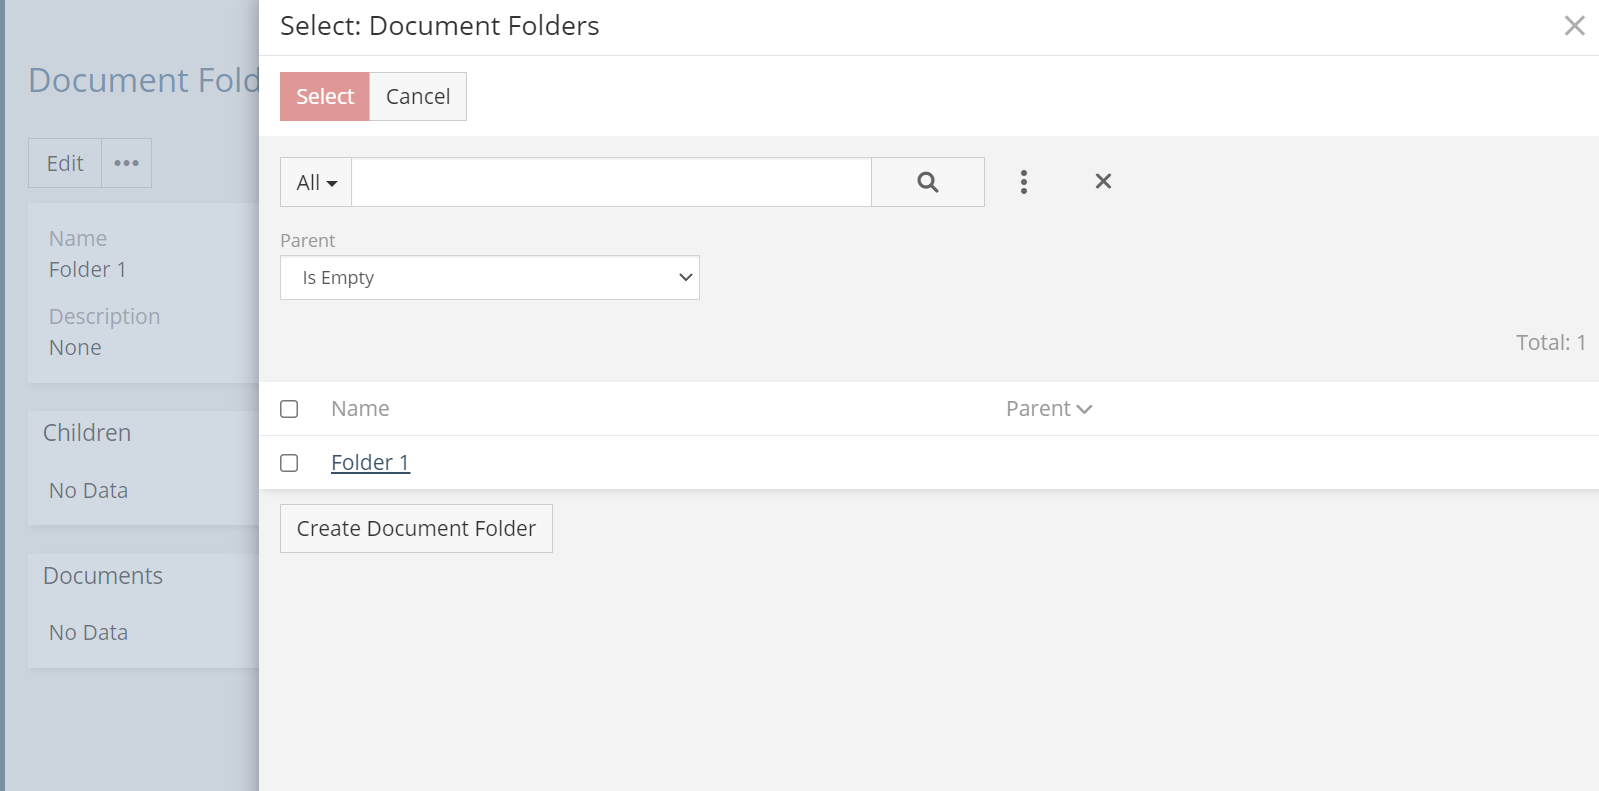
Task: Check the checkbox next to Folder 1
Action: [x=289, y=463]
